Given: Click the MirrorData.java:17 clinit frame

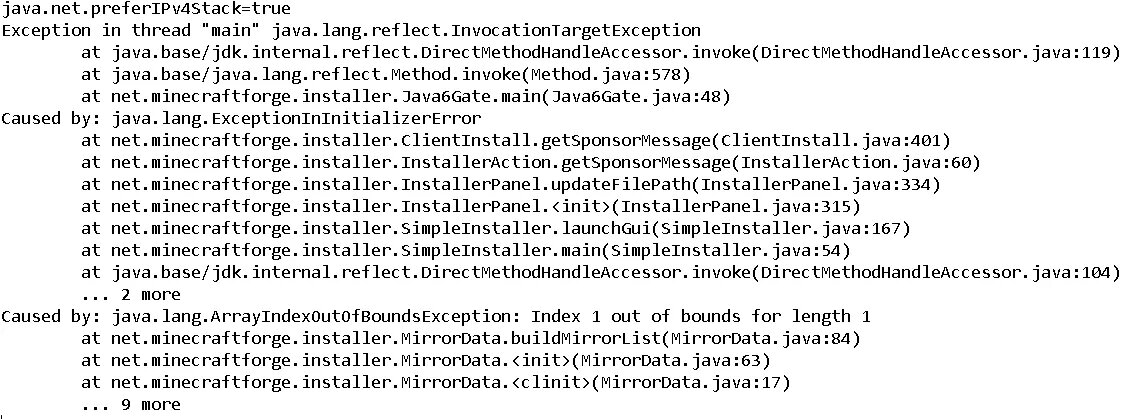Looking at the screenshot, I should coord(435,382).
